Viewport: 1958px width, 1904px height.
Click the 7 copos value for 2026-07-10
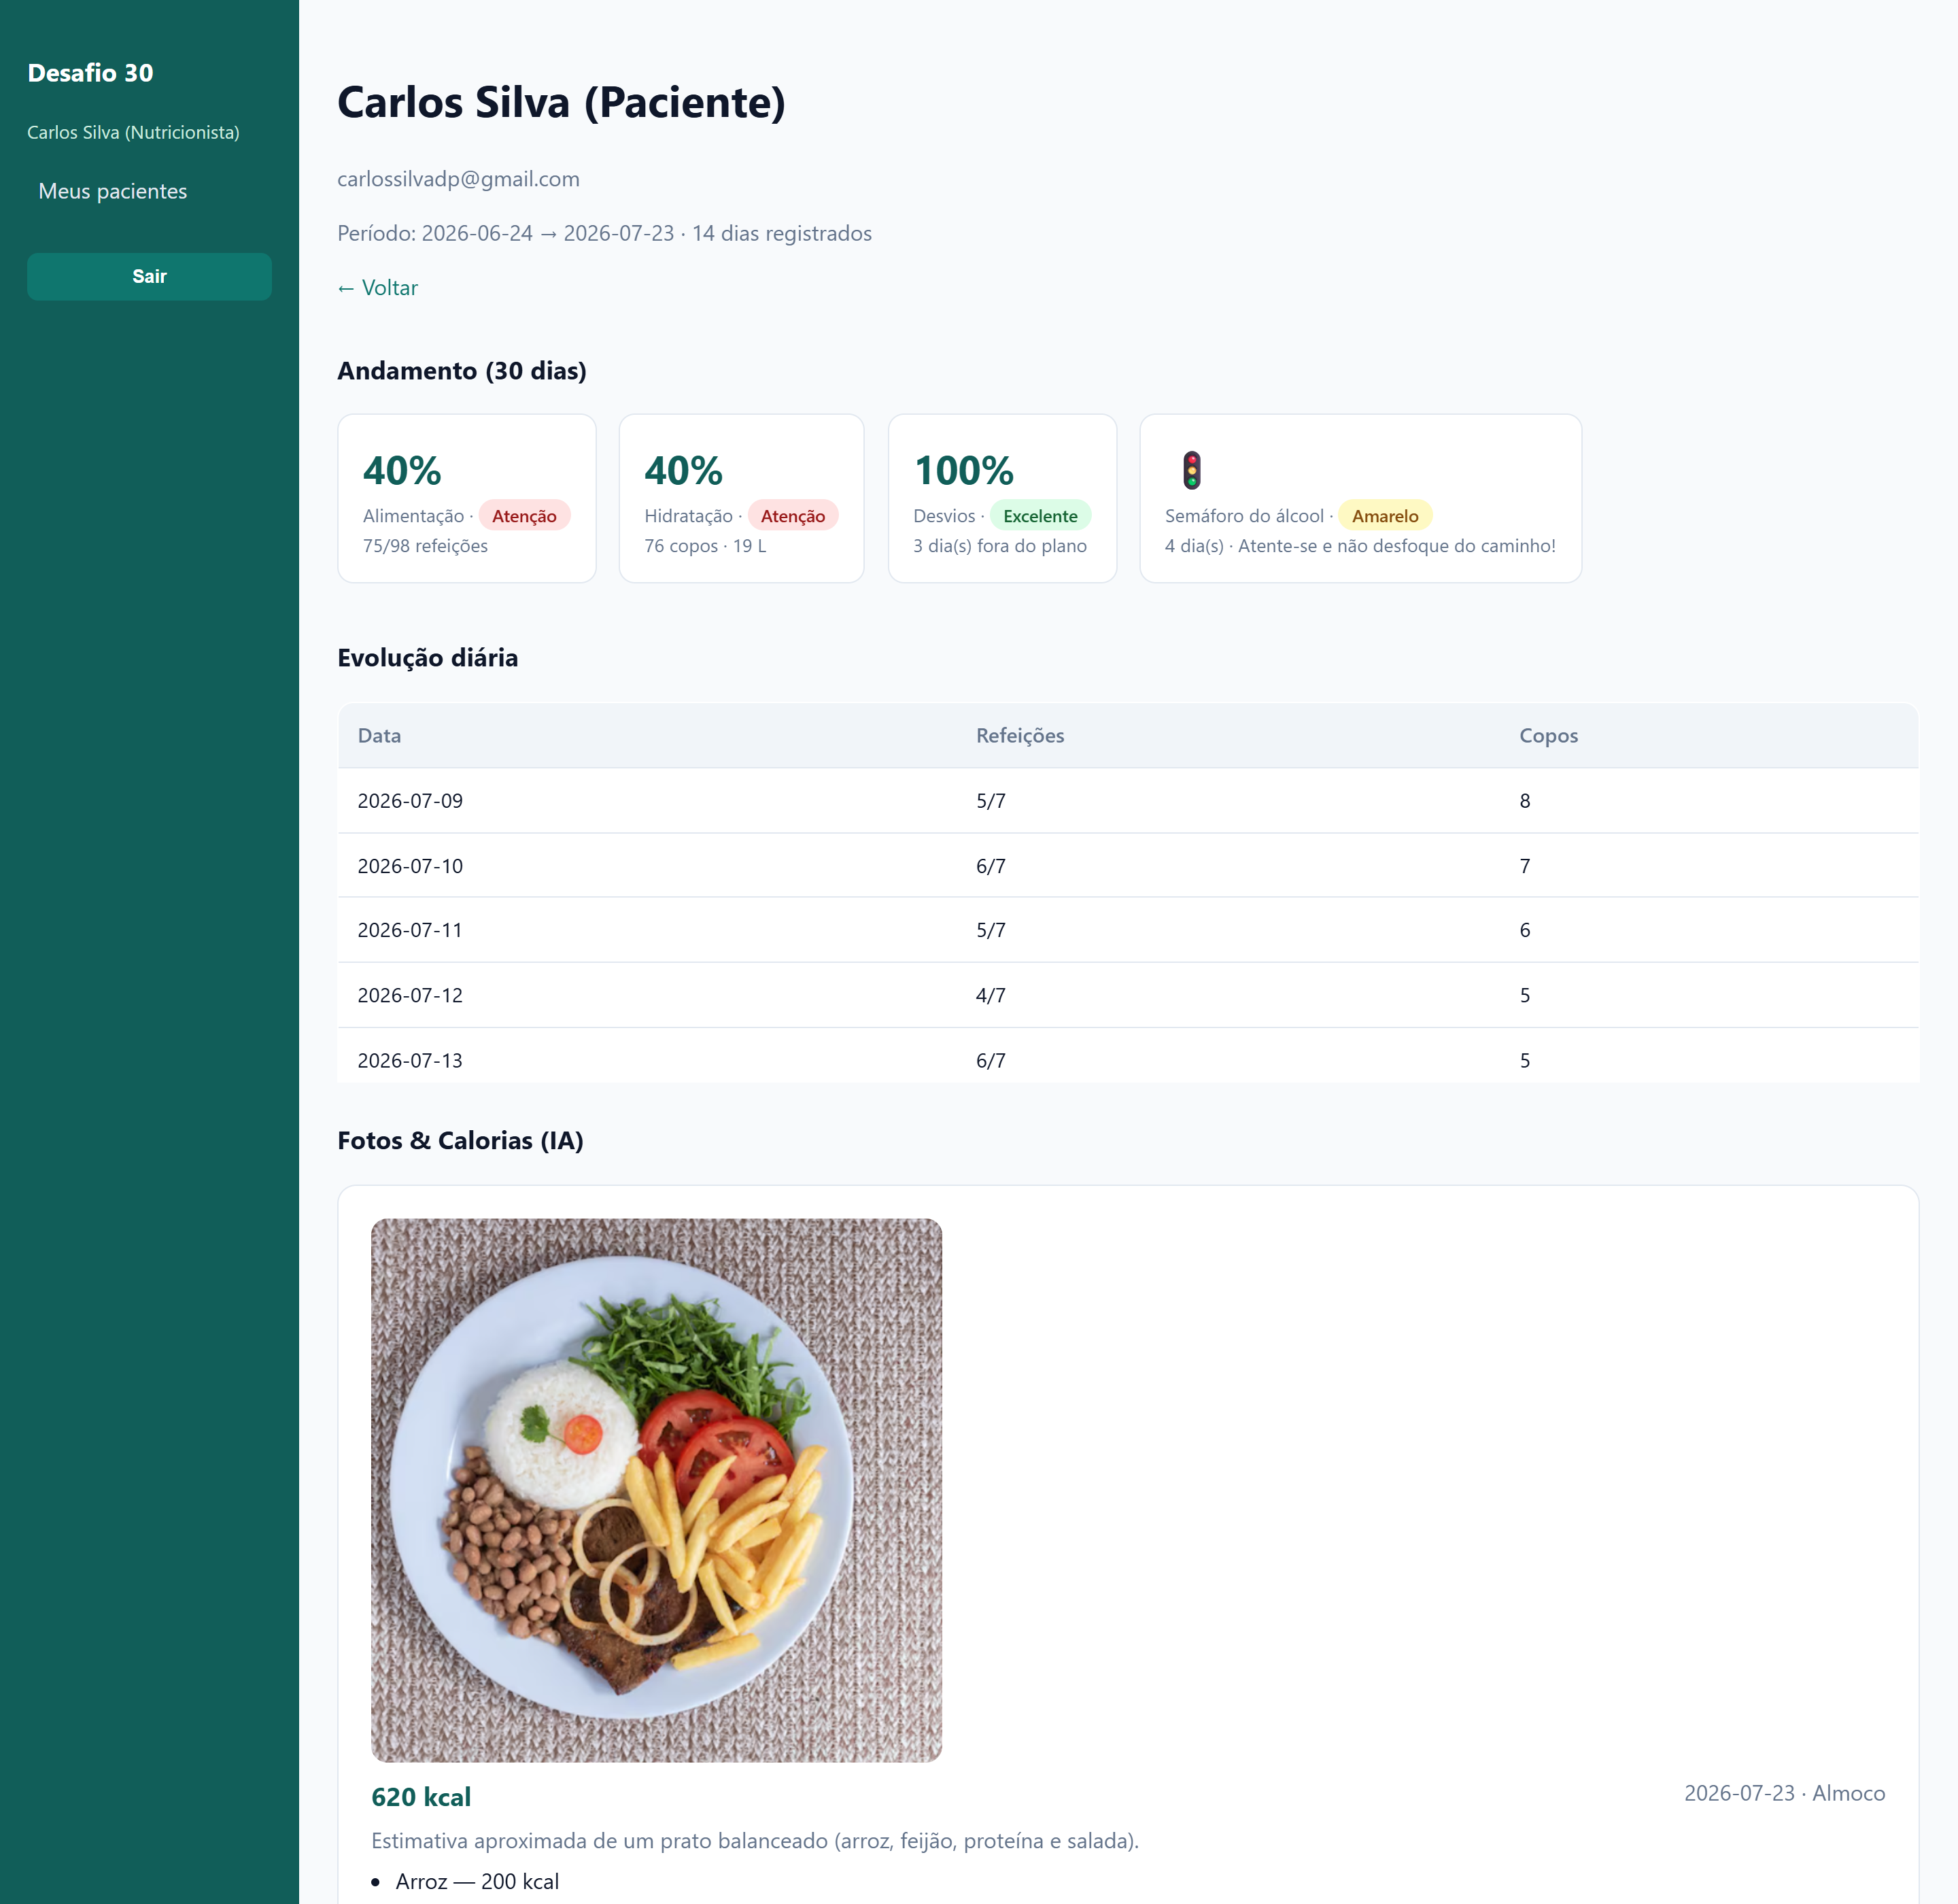coord(1524,866)
